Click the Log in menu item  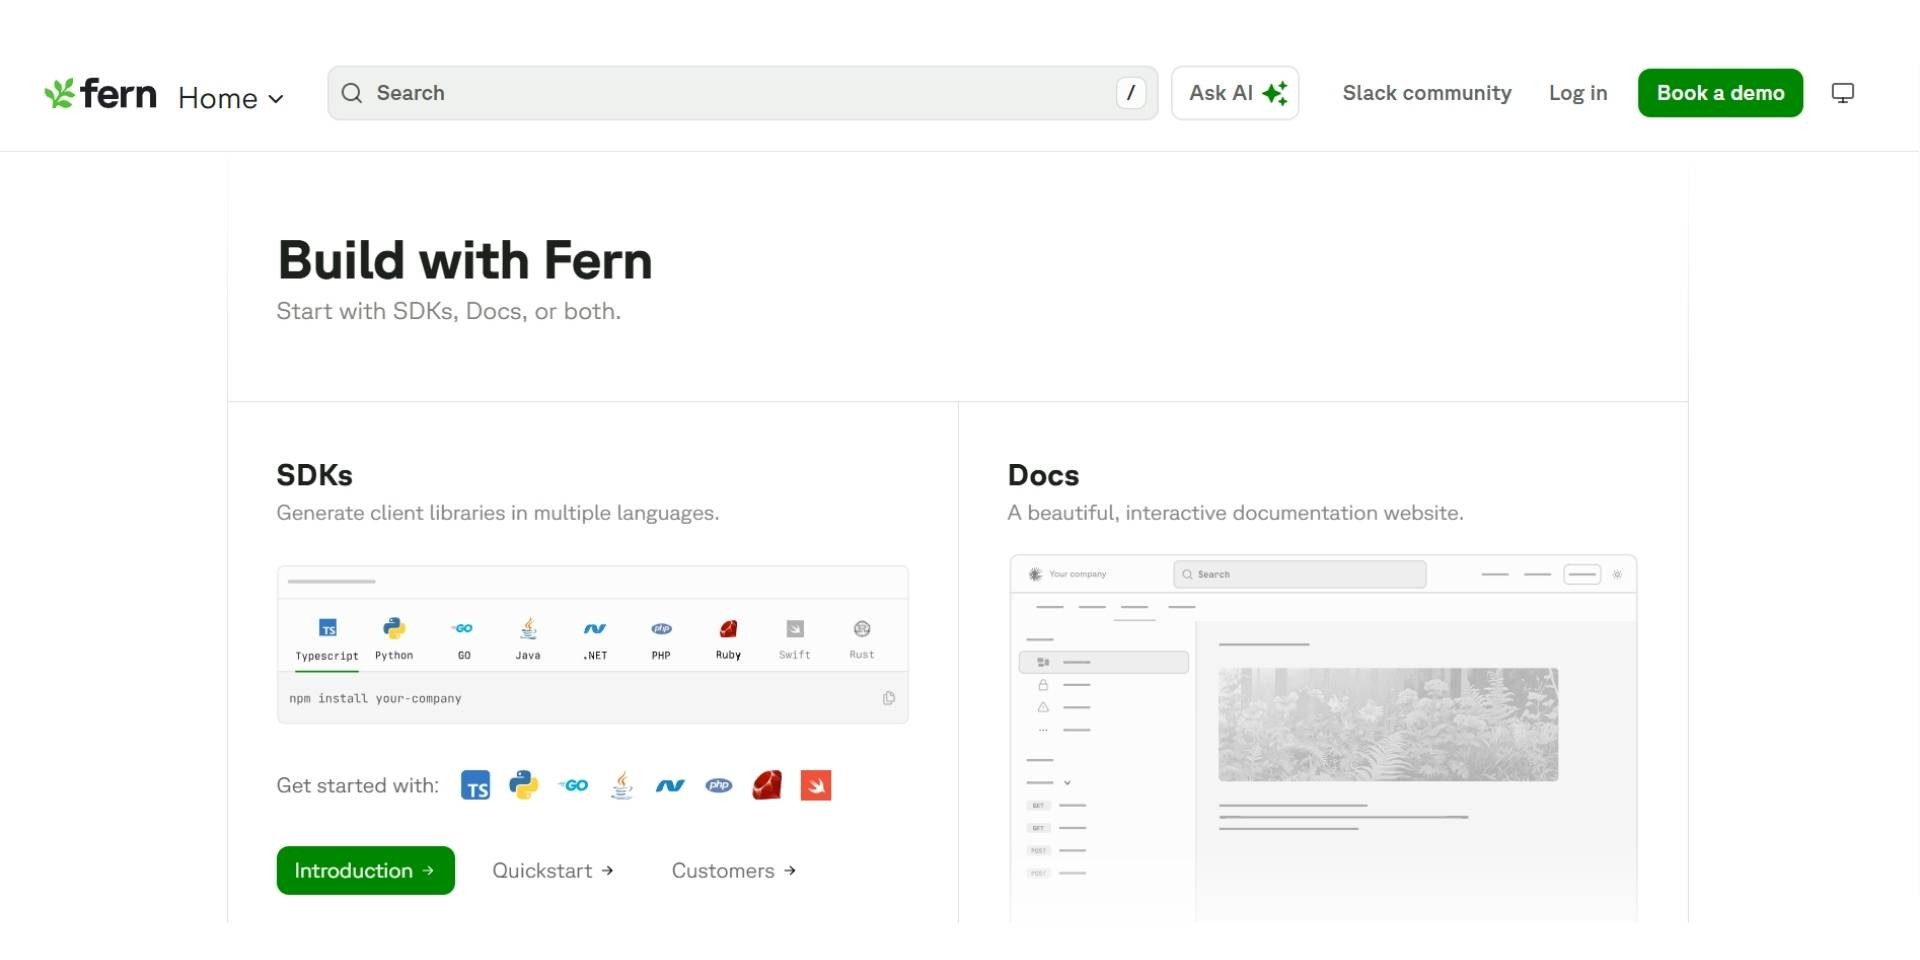click(x=1577, y=92)
